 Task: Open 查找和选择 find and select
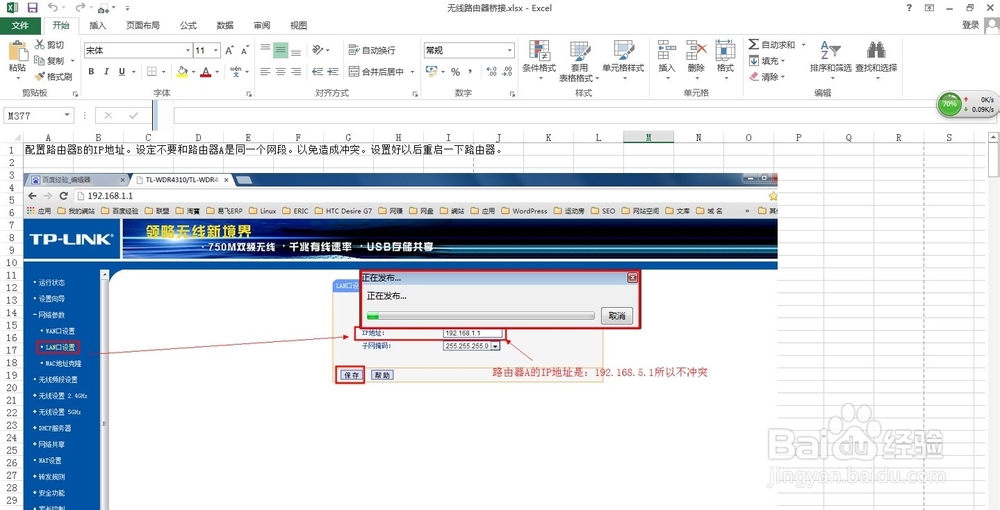(876, 61)
